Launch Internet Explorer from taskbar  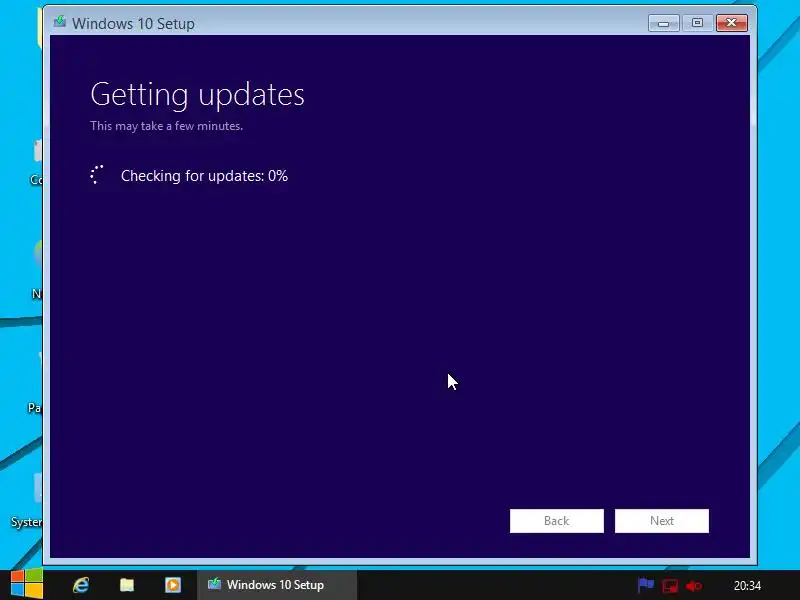[81, 585]
